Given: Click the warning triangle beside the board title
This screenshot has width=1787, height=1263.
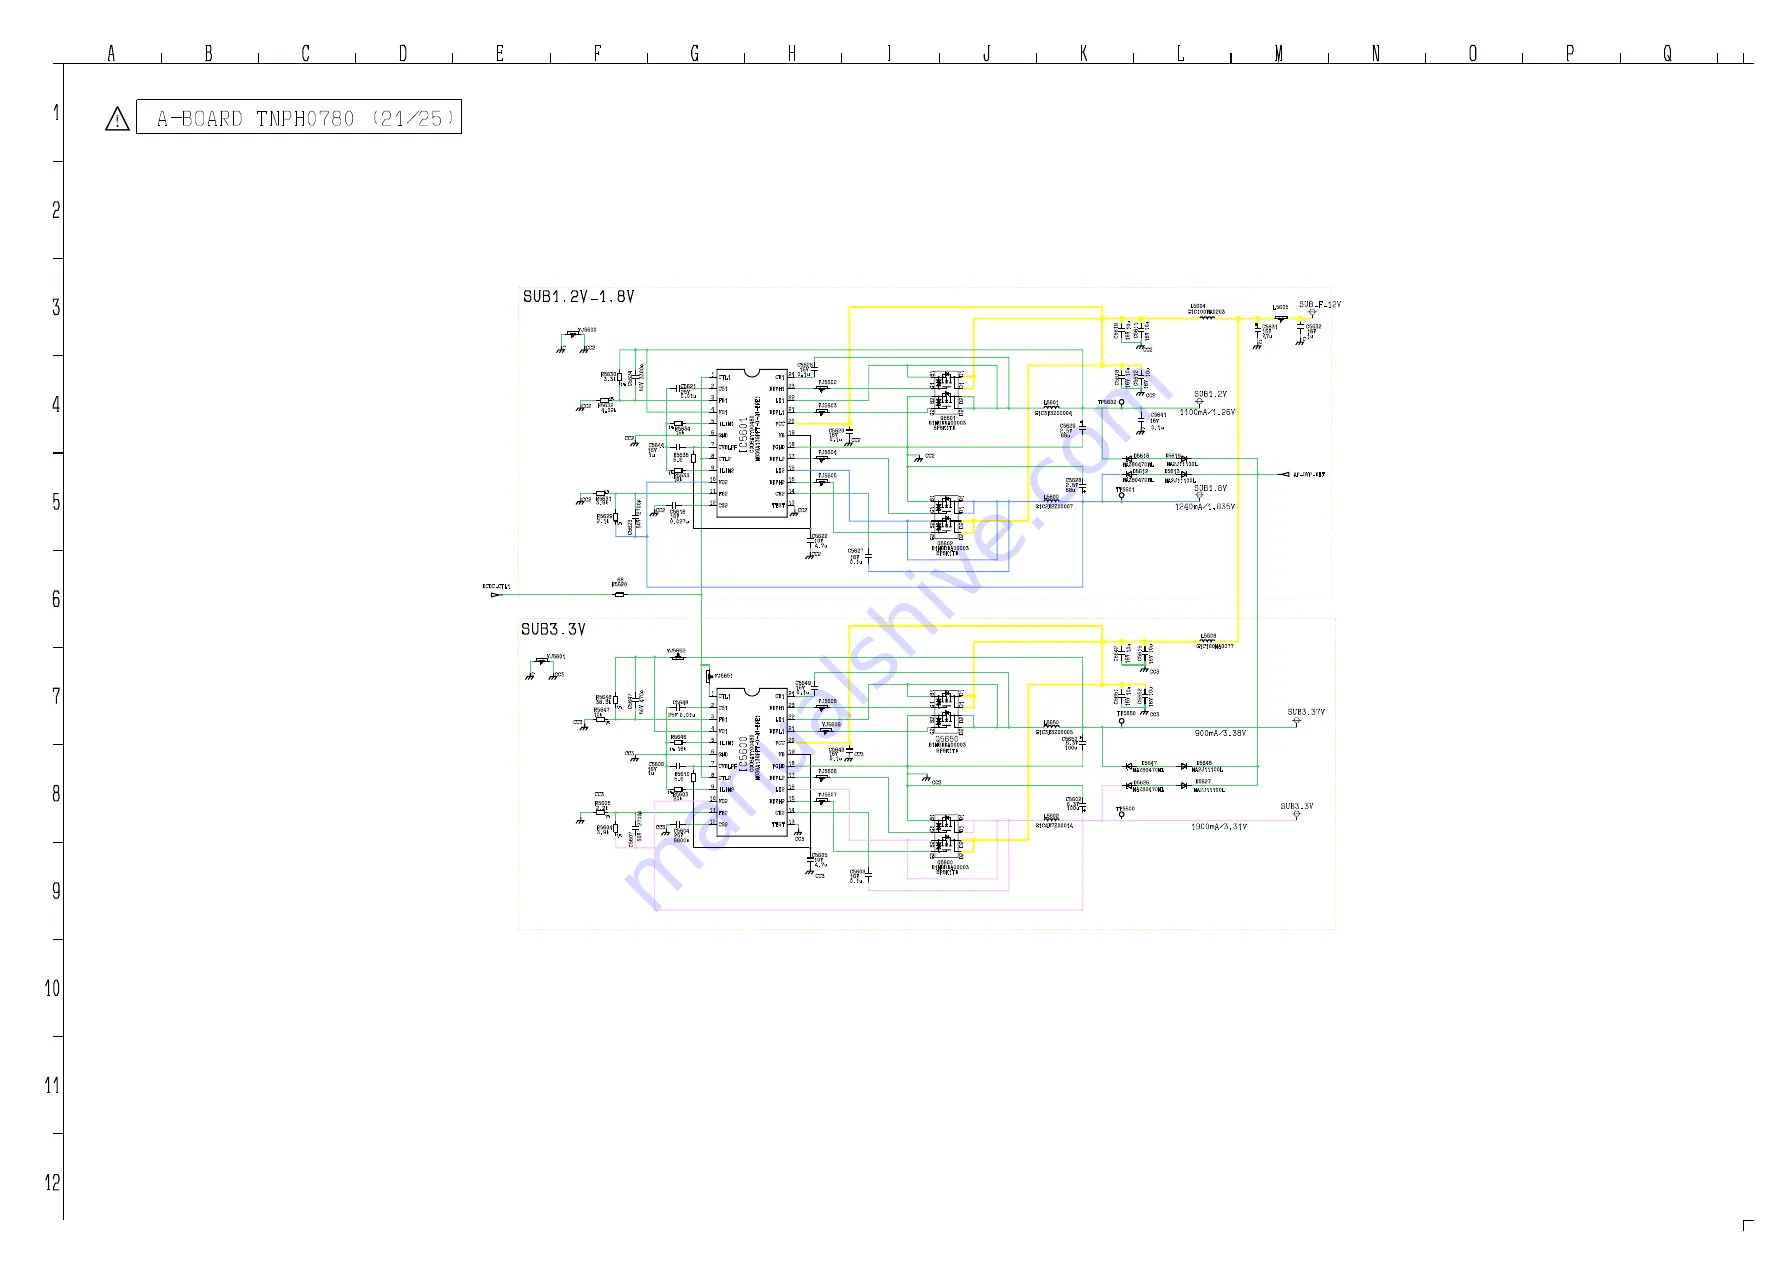Looking at the screenshot, I should tap(117, 119).
